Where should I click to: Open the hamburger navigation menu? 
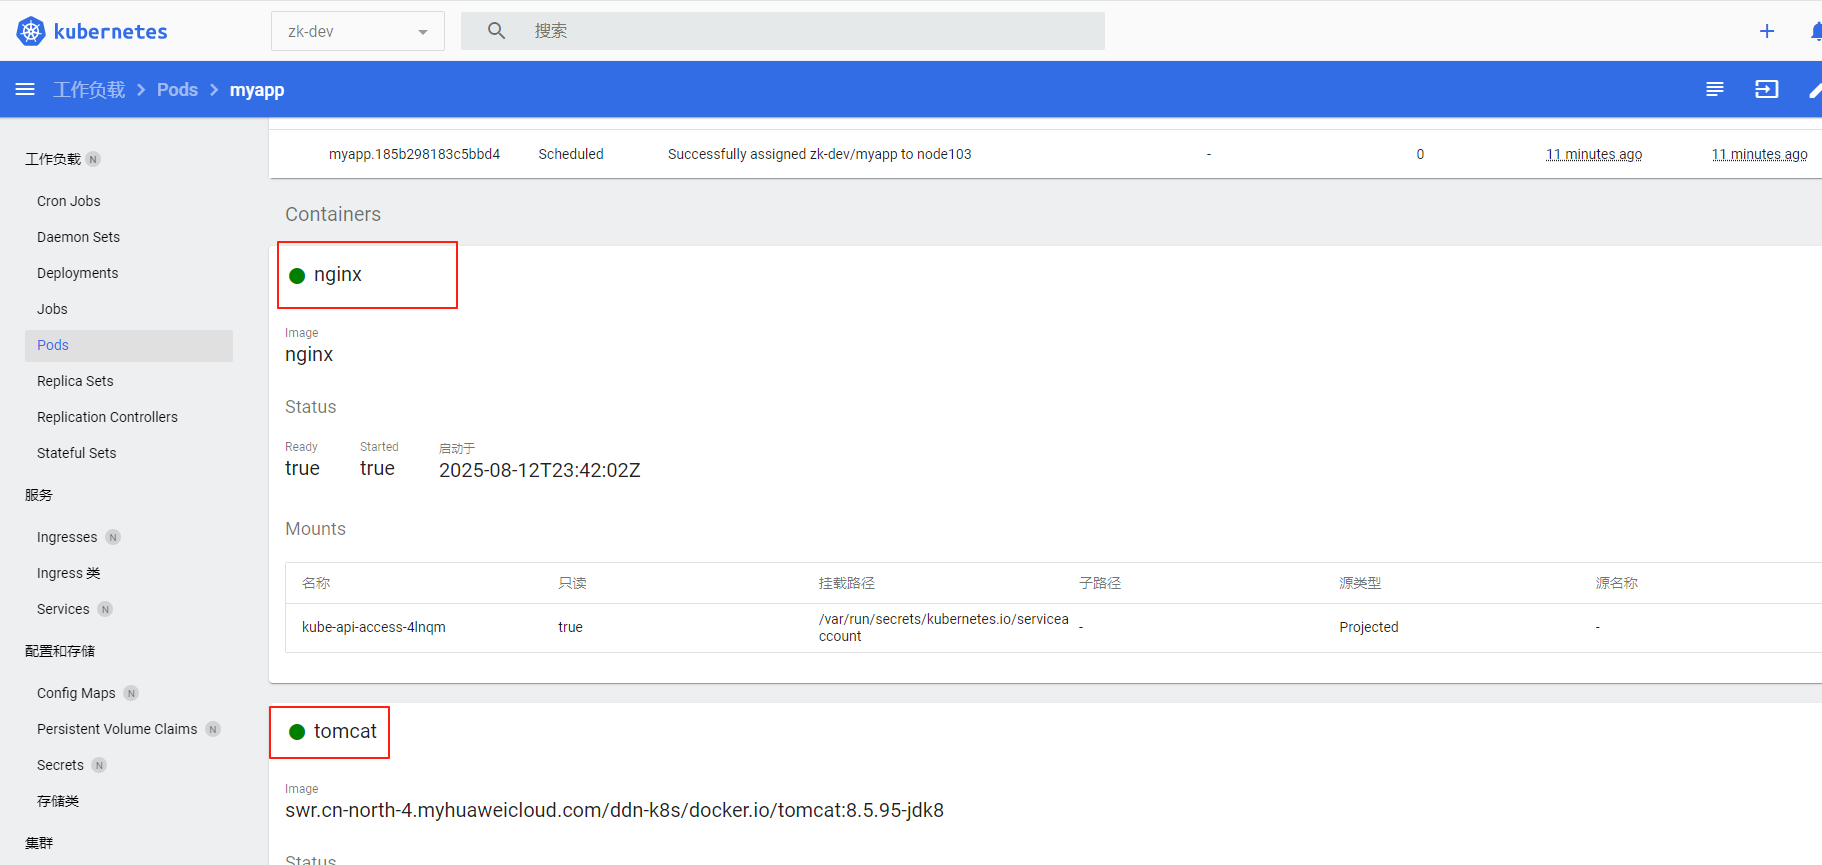pyautogui.click(x=25, y=90)
